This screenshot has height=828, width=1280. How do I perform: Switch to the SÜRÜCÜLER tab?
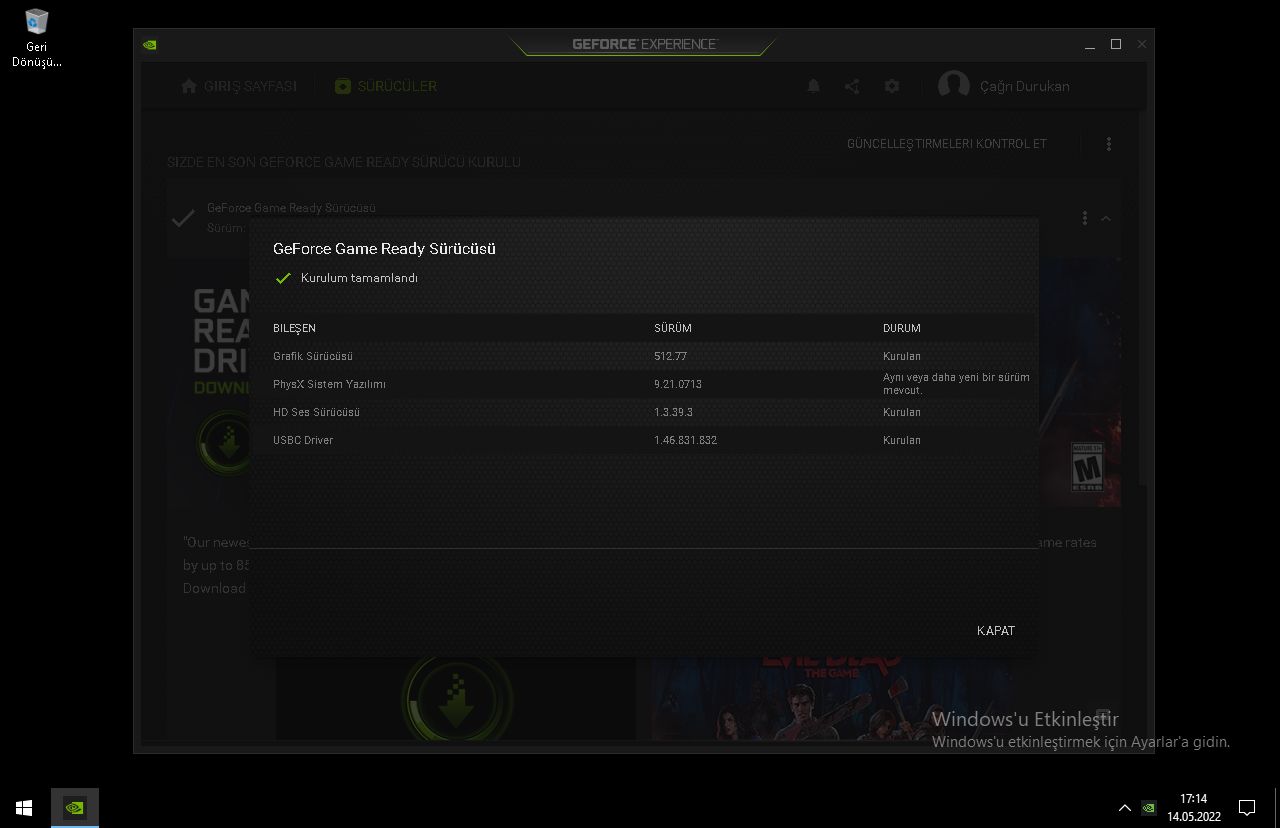[x=397, y=86]
